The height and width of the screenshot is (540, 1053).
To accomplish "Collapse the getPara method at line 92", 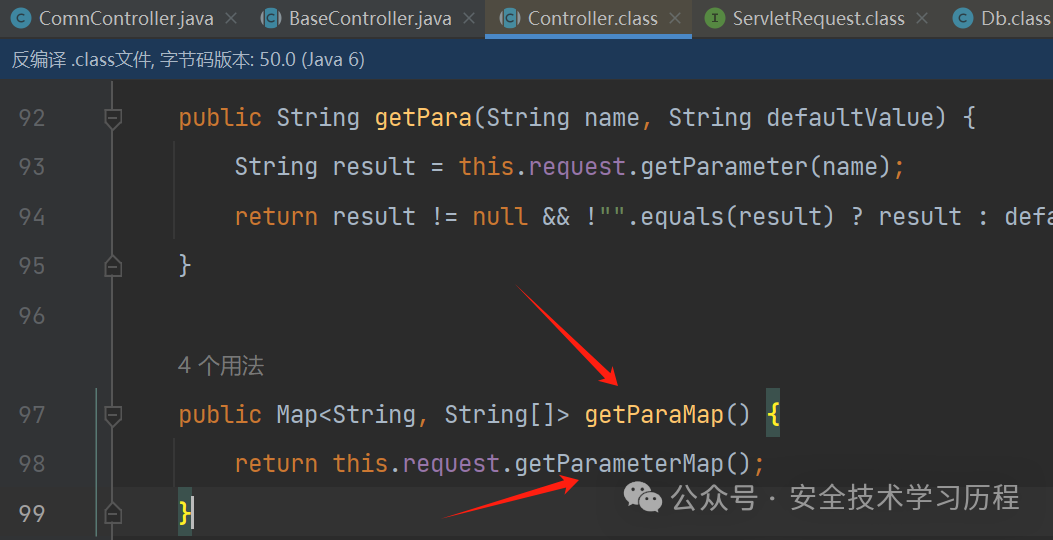I will pyautogui.click(x=113, y=119).
